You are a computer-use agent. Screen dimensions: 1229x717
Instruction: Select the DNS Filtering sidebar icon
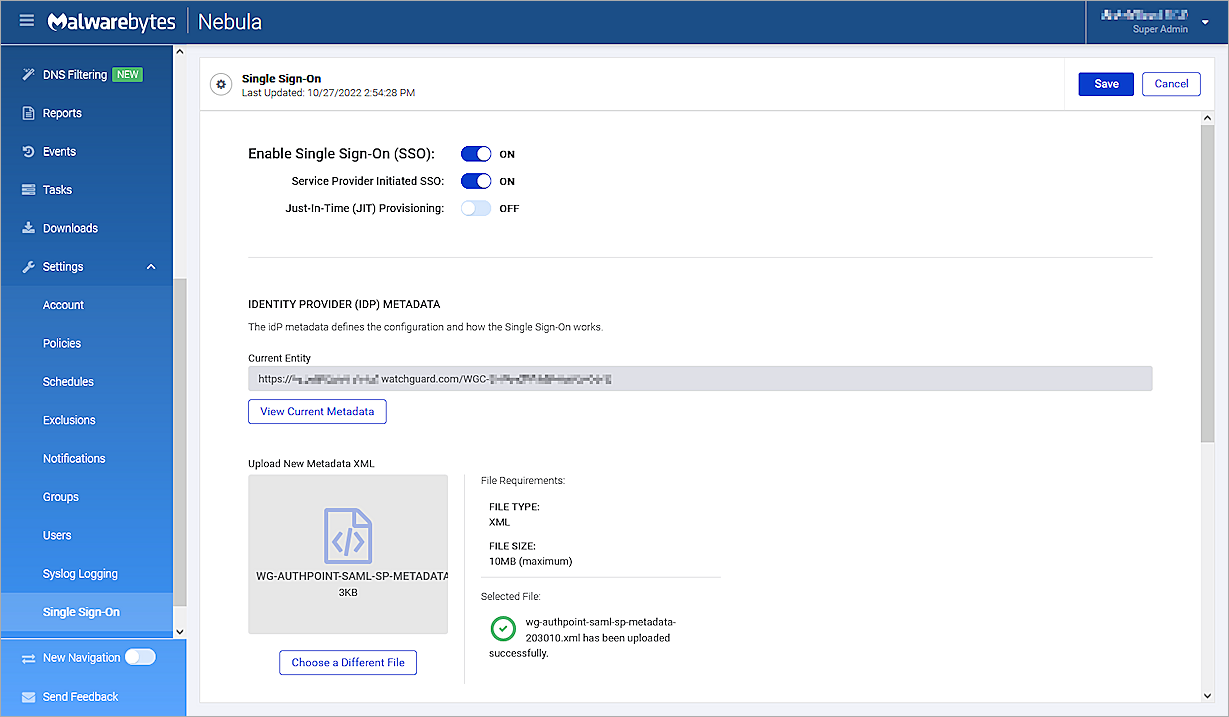(x=26, y=73)
